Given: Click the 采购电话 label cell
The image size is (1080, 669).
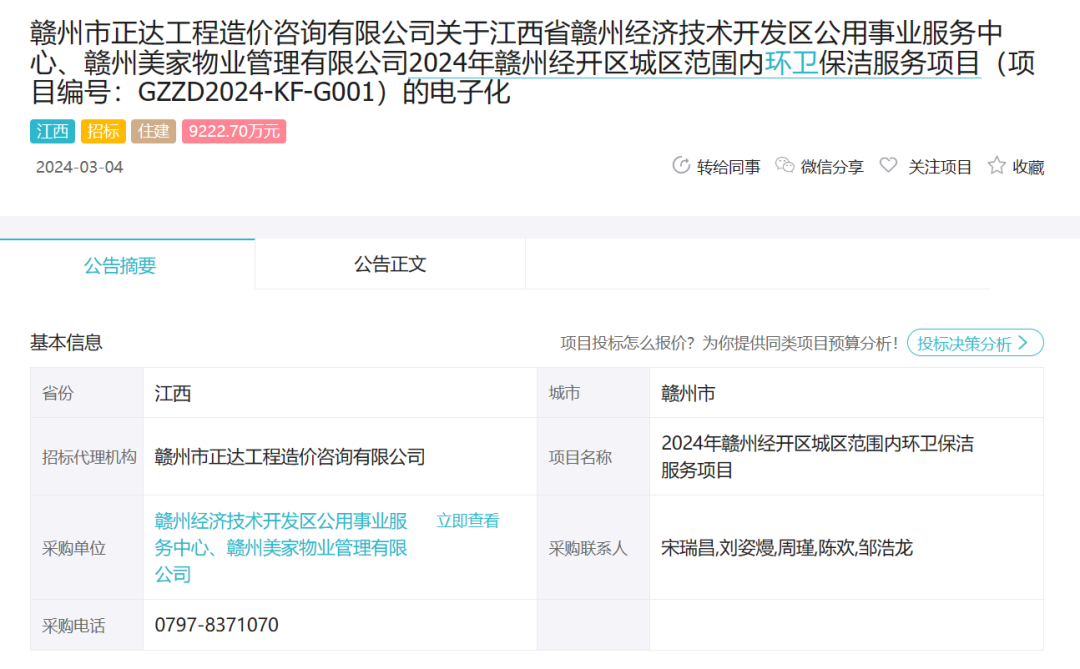Looking at the screenshot, I should [87, 625].
